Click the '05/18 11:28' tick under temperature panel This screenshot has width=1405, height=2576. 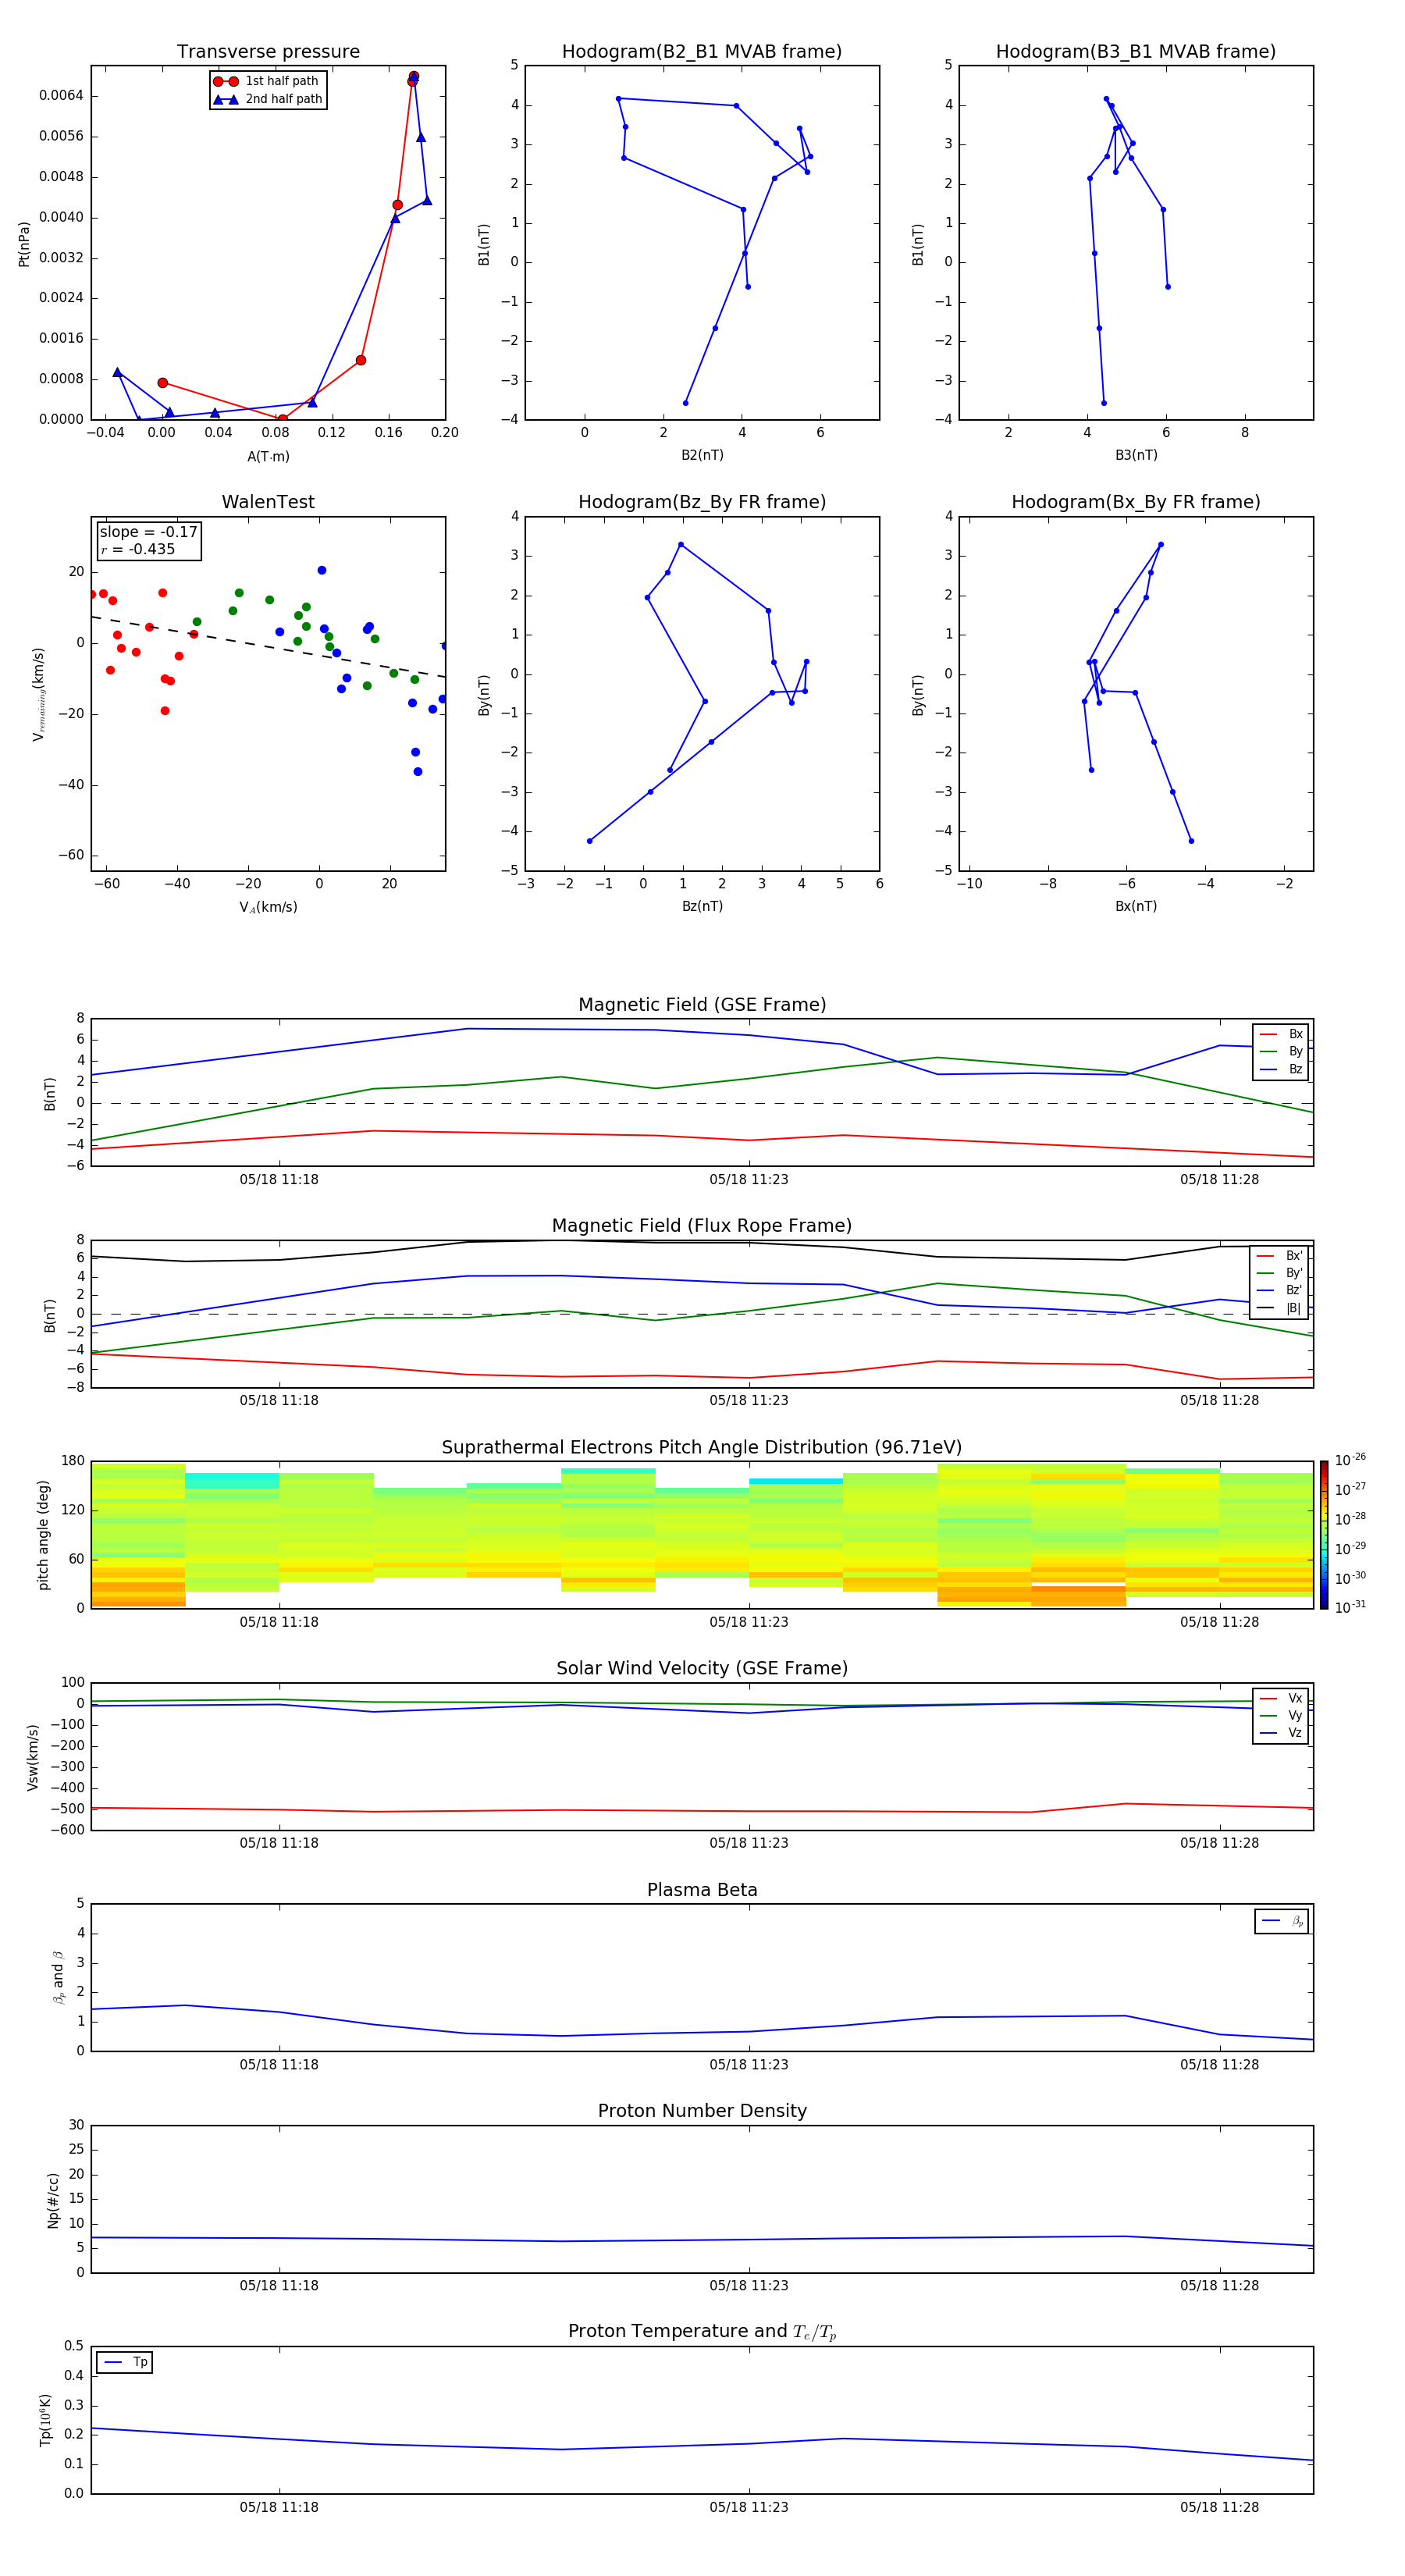1219,2507
